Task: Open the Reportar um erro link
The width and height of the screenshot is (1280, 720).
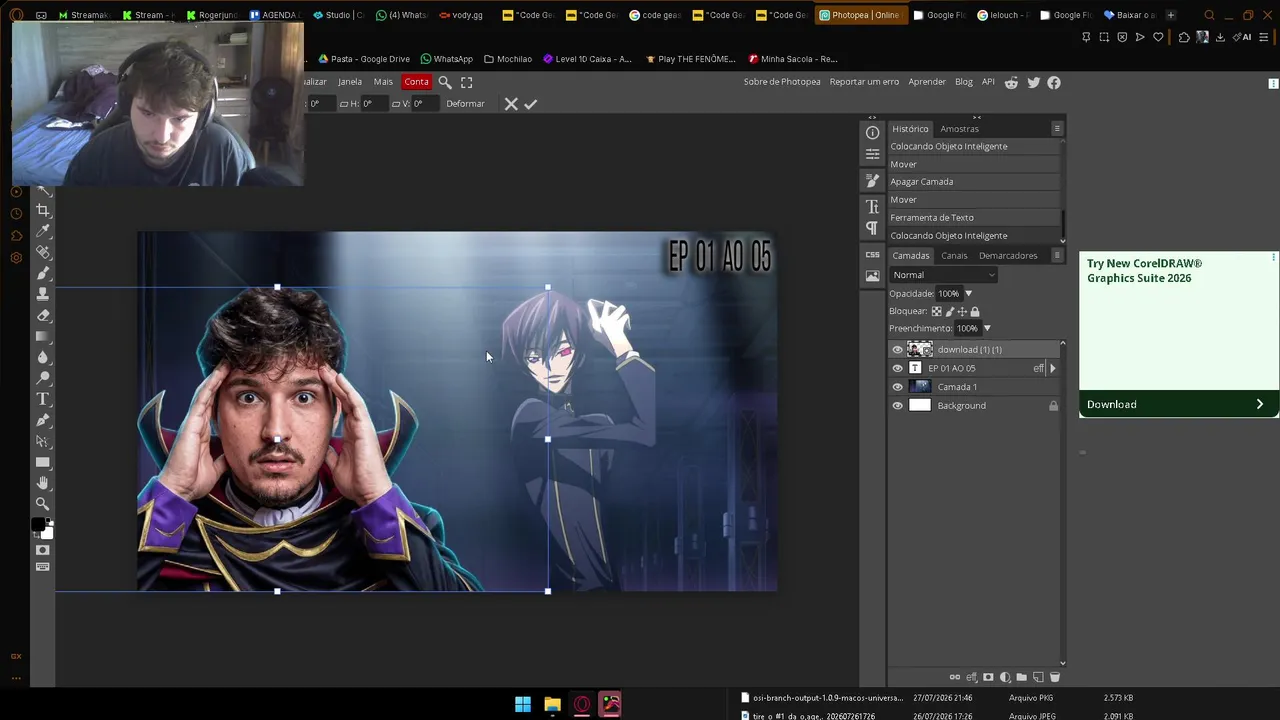Action: coord(864,82)
